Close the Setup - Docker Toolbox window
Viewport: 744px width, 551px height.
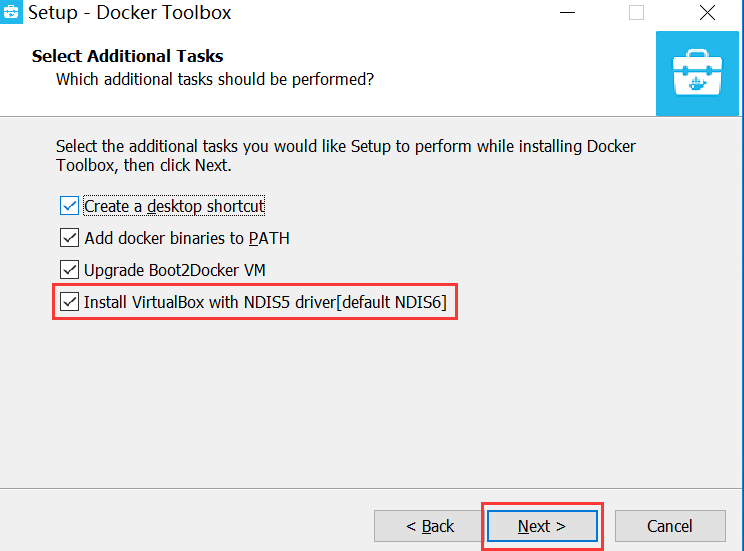[x=707, y=12]
